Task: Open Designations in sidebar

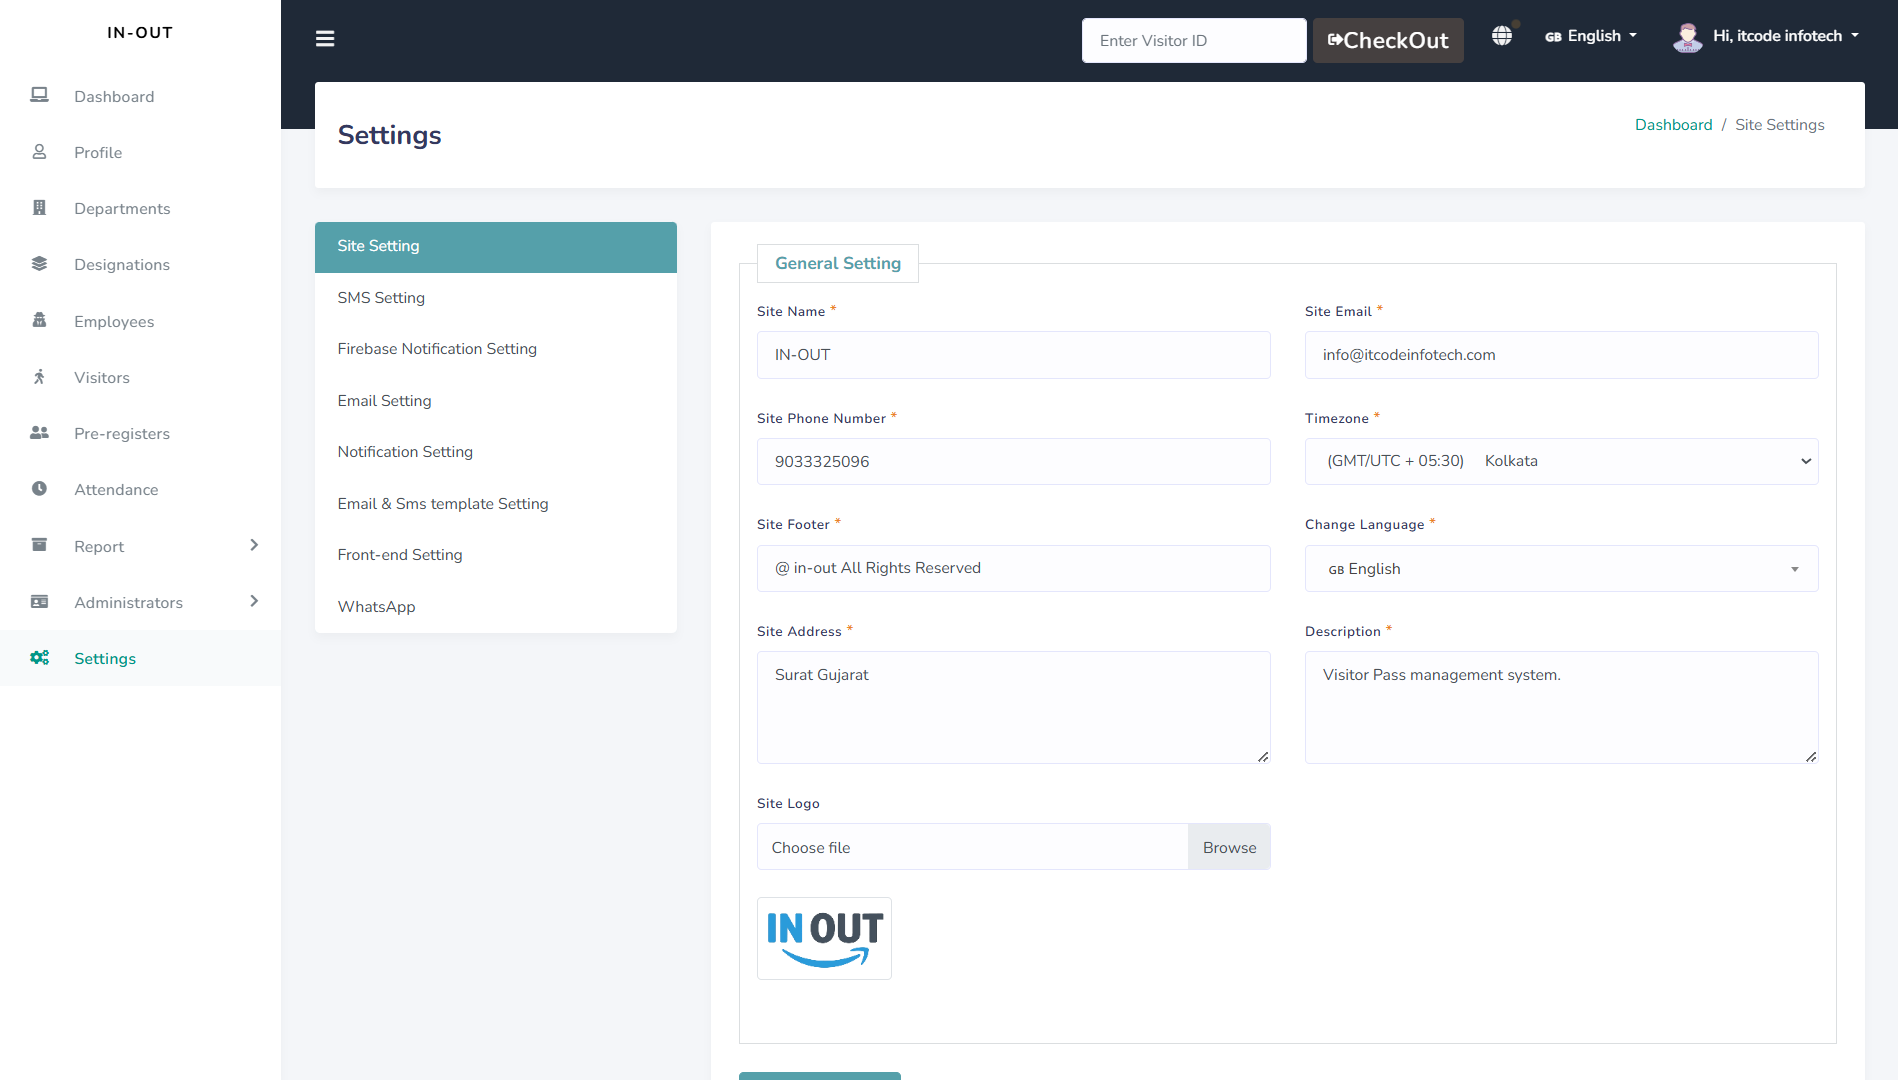Action: tap(140, 264)
